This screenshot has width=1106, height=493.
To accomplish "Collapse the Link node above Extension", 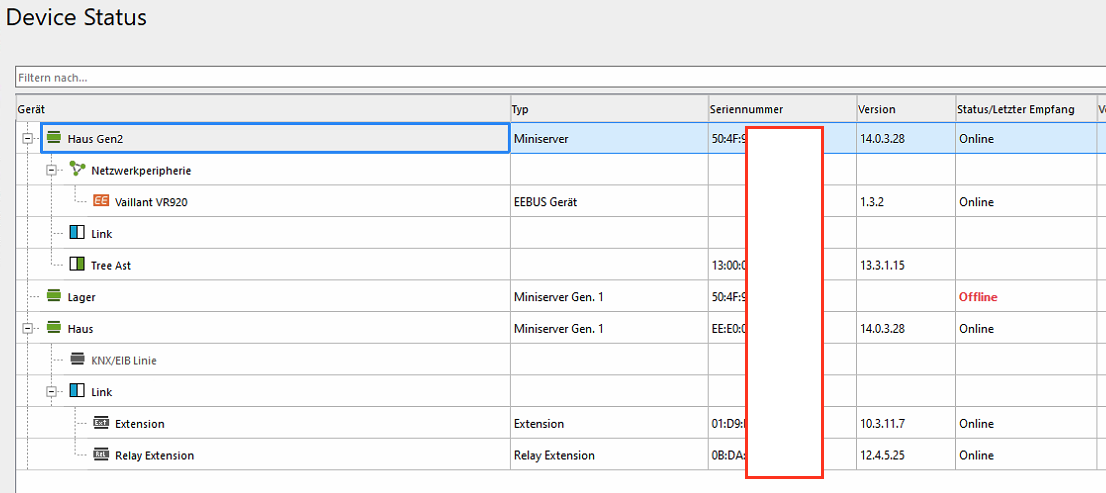I will tap(51, 391).
